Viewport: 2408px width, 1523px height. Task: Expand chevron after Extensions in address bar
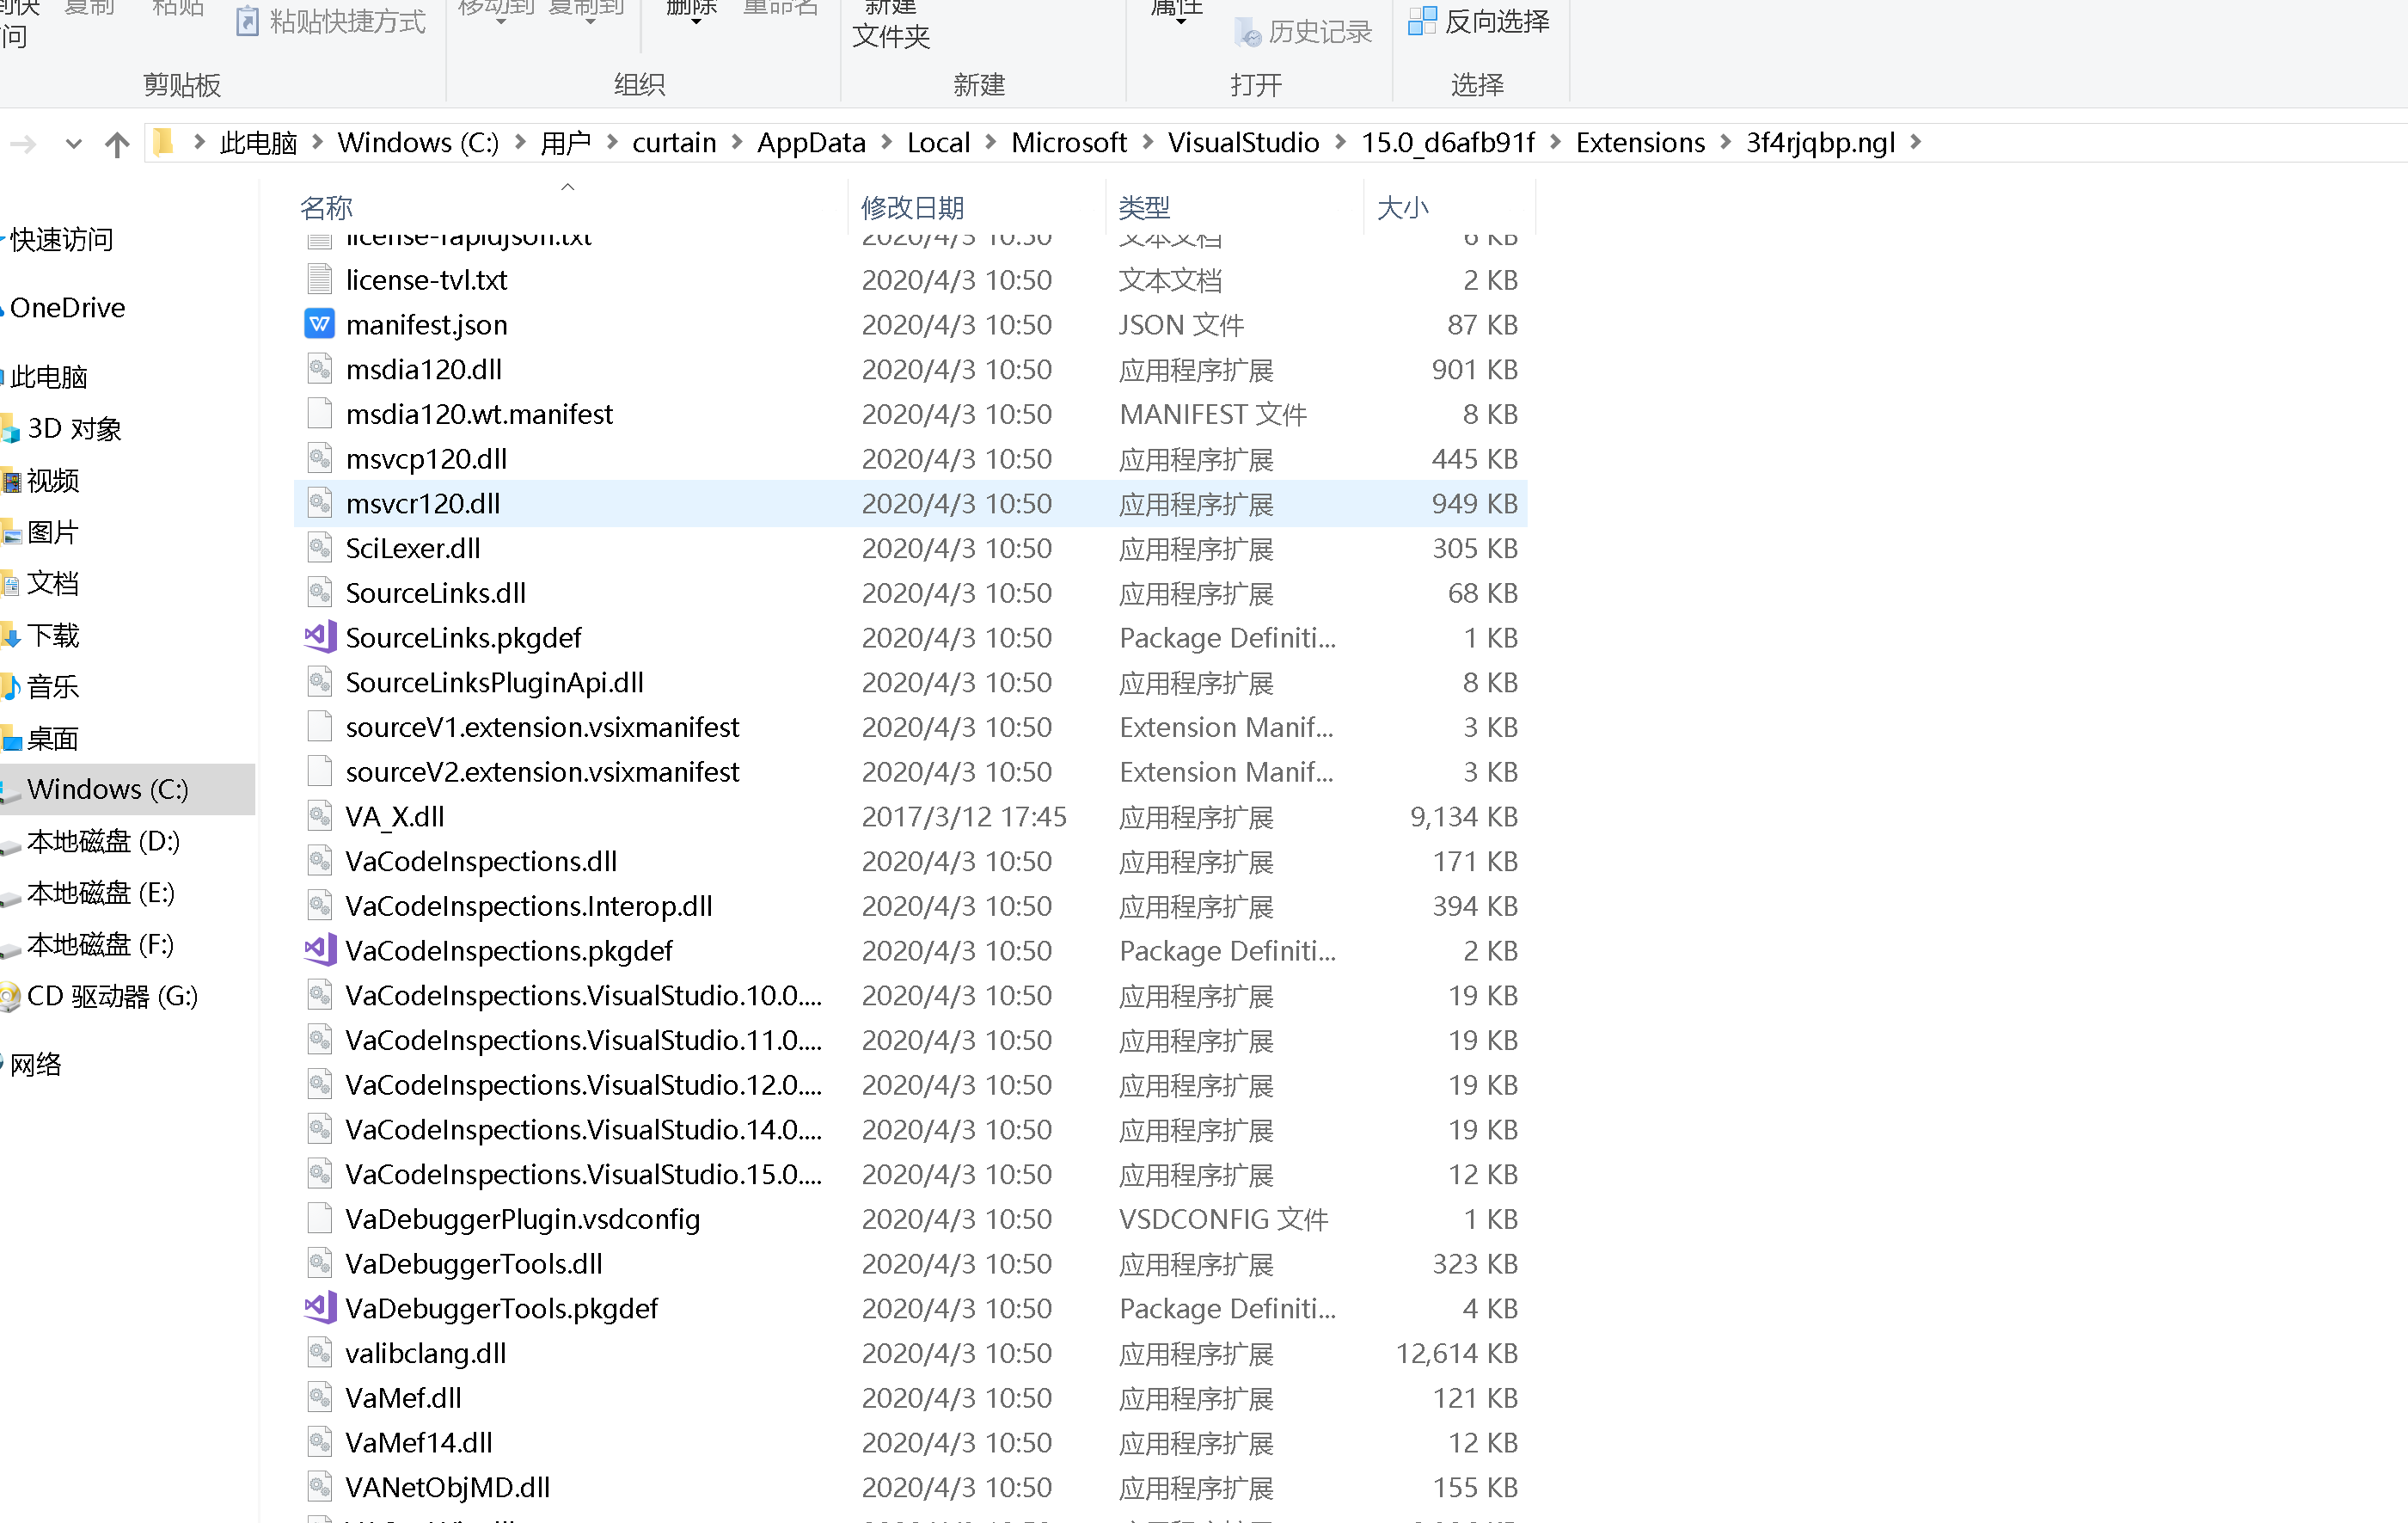1725,142
